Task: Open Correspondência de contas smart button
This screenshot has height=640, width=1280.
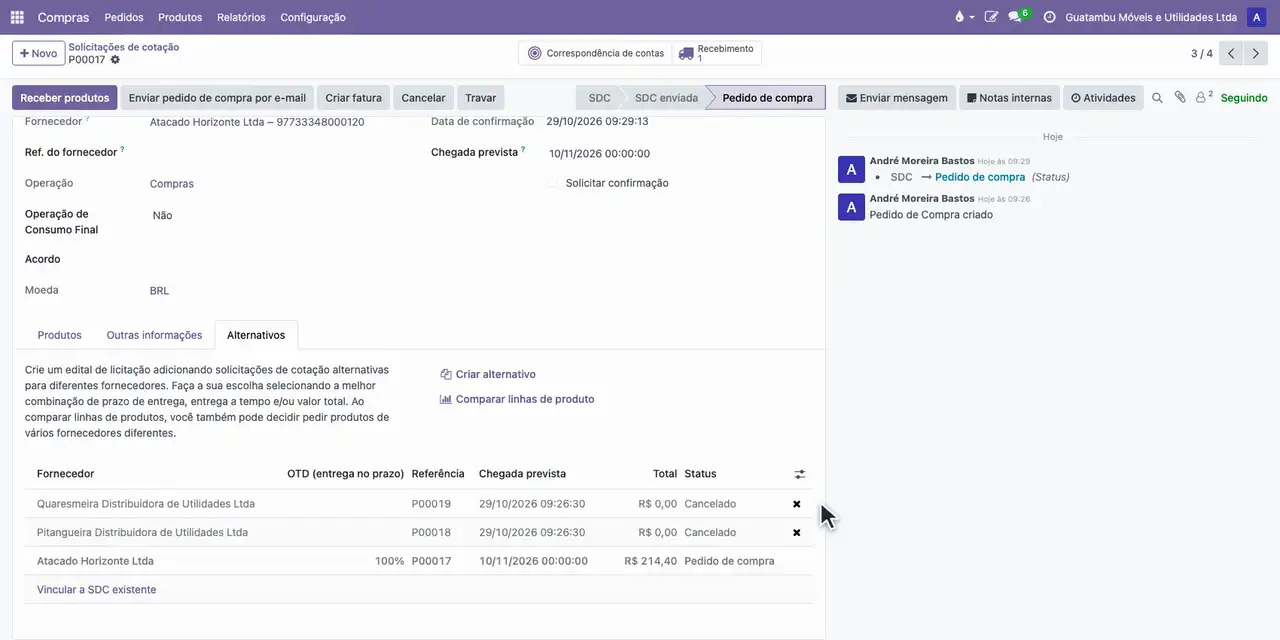Action: click(x=595, y=53)
